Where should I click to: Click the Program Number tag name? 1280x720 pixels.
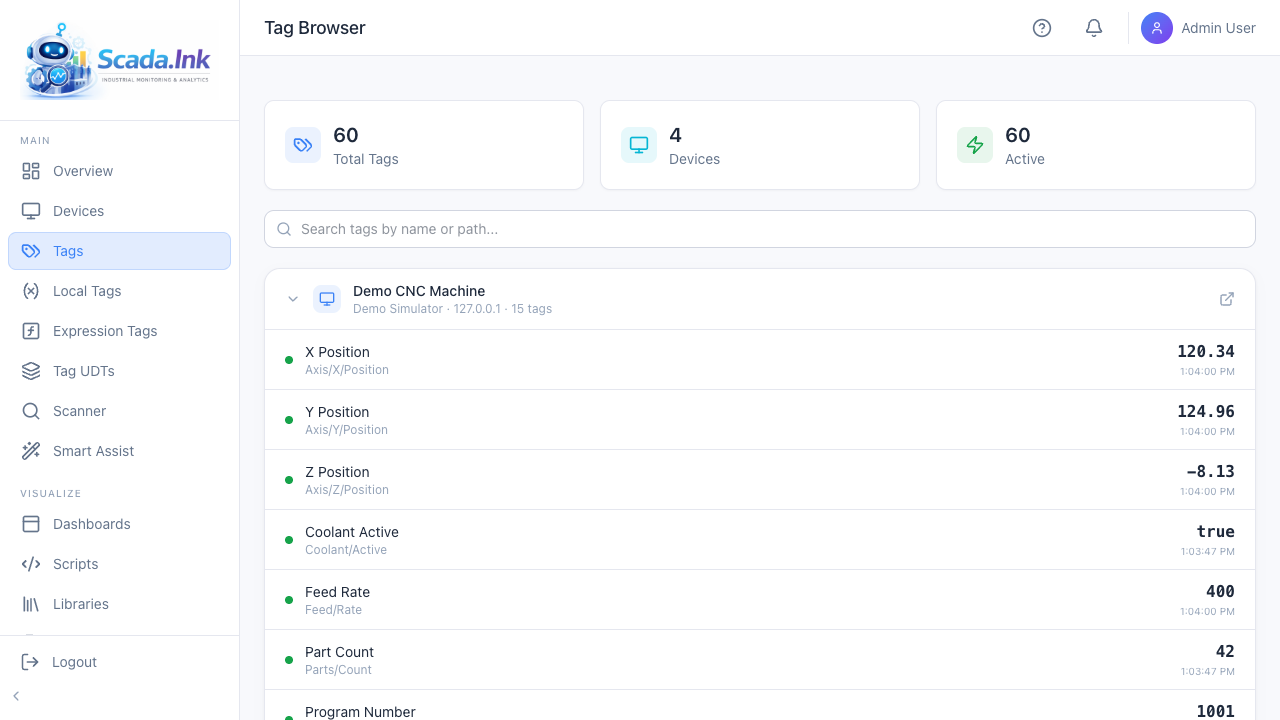[360, 711]
